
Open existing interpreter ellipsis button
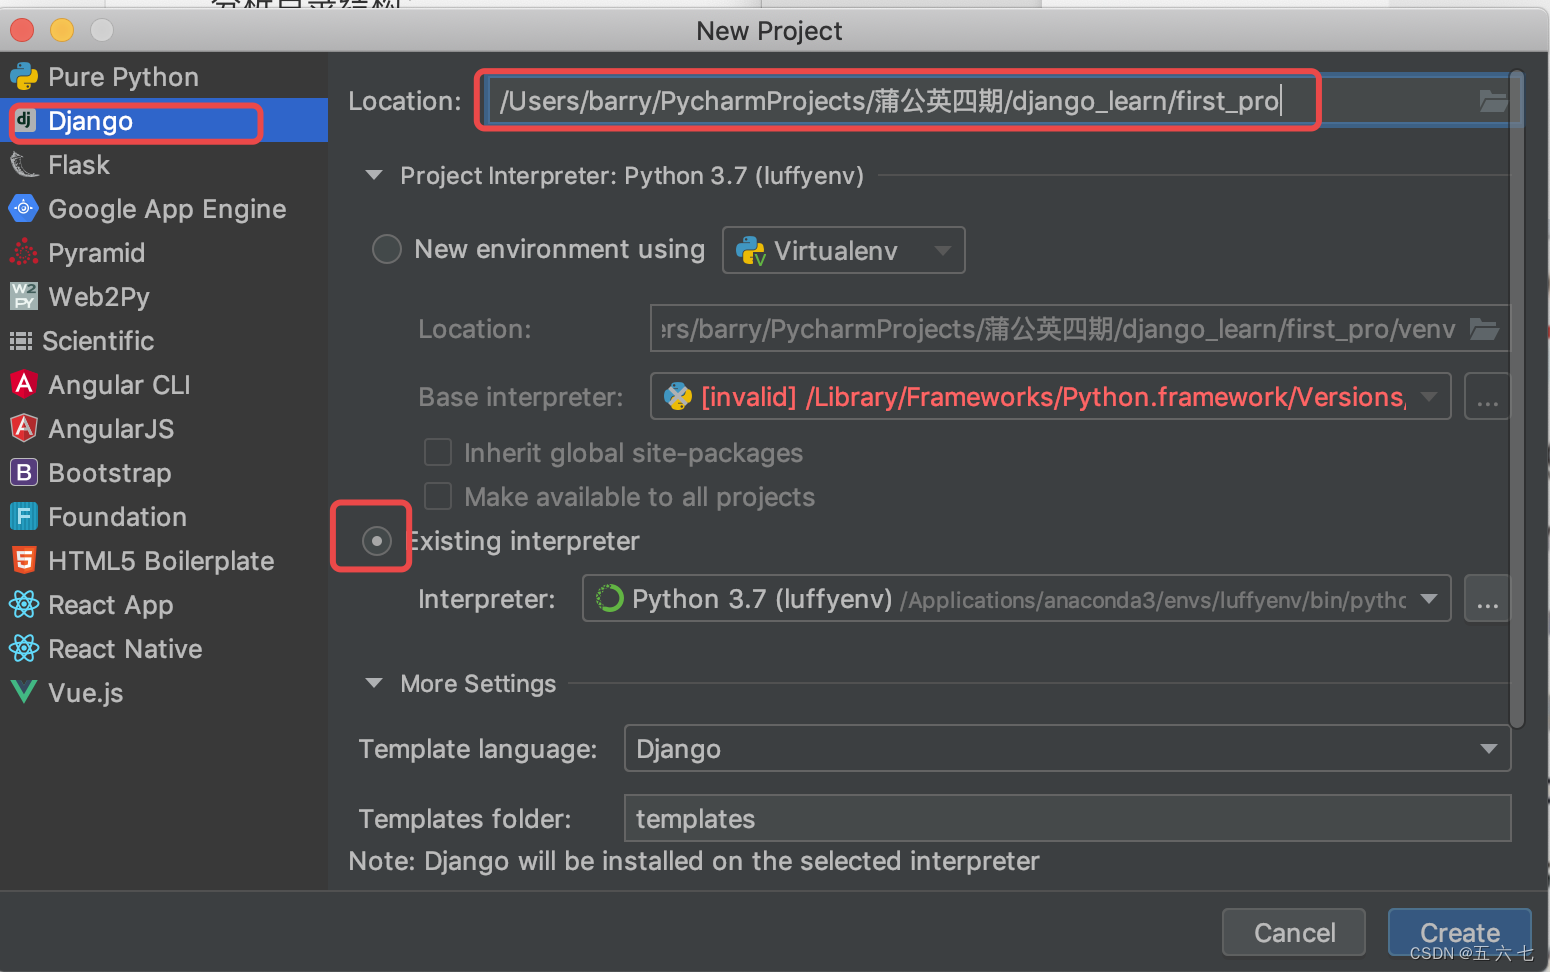(x=1487, y=598)
